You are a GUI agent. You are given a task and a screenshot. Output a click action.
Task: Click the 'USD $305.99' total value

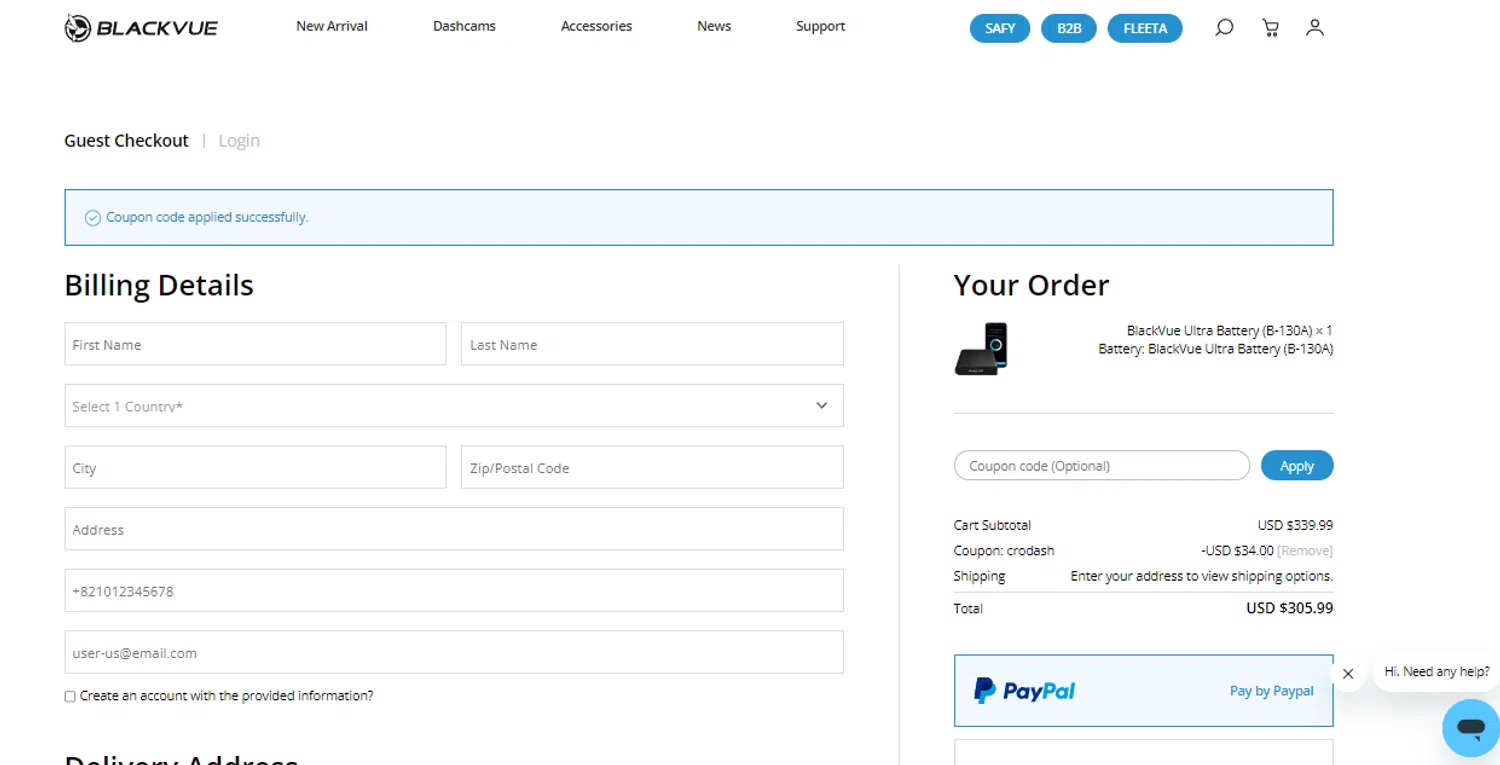pyautogui.click(x=1289, y=608)
